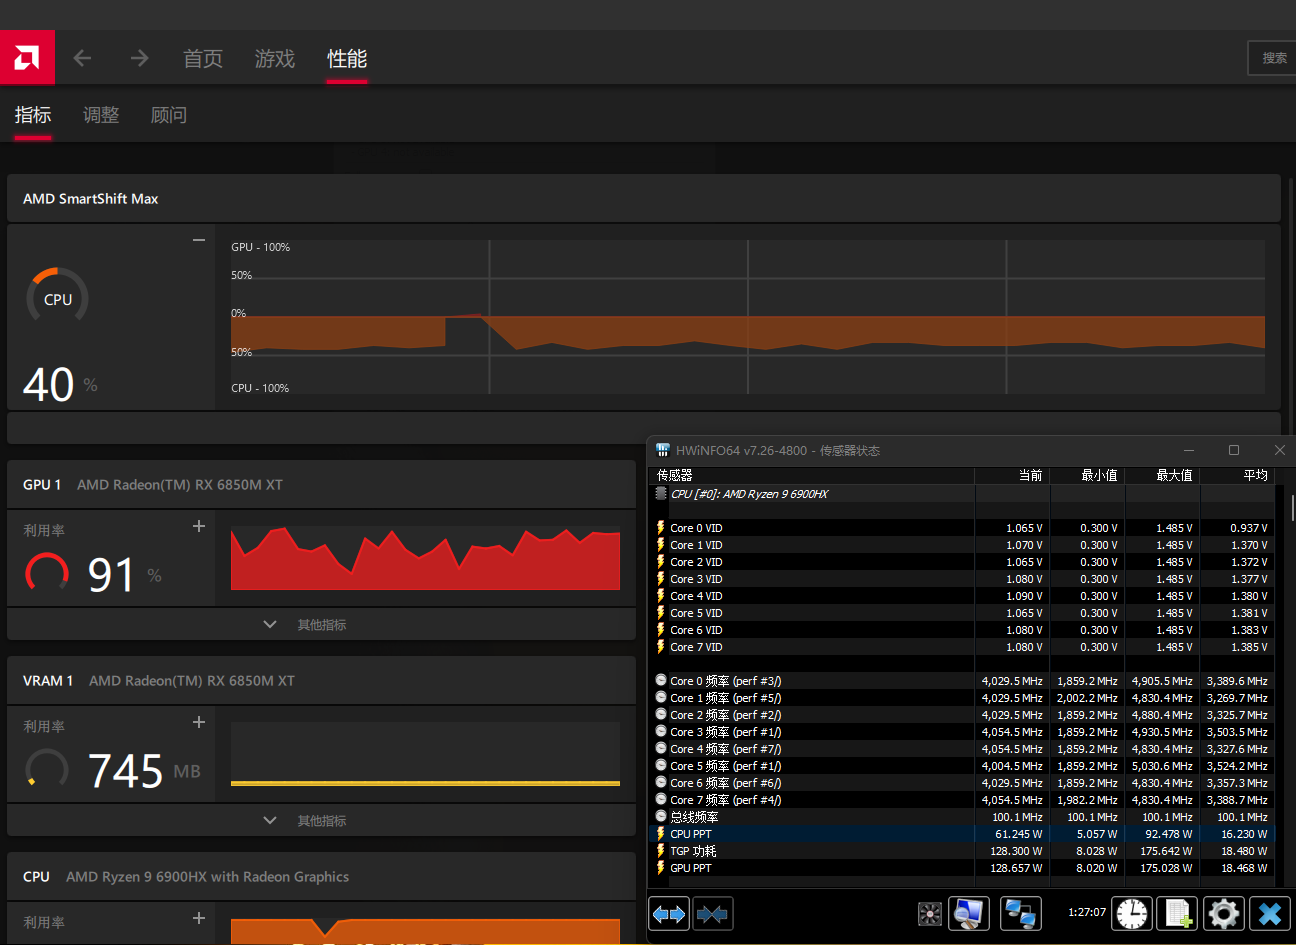Toggle the plus on GPU 1 utilization
Viewport: 1296px width, 945px height.
(199, 526)
